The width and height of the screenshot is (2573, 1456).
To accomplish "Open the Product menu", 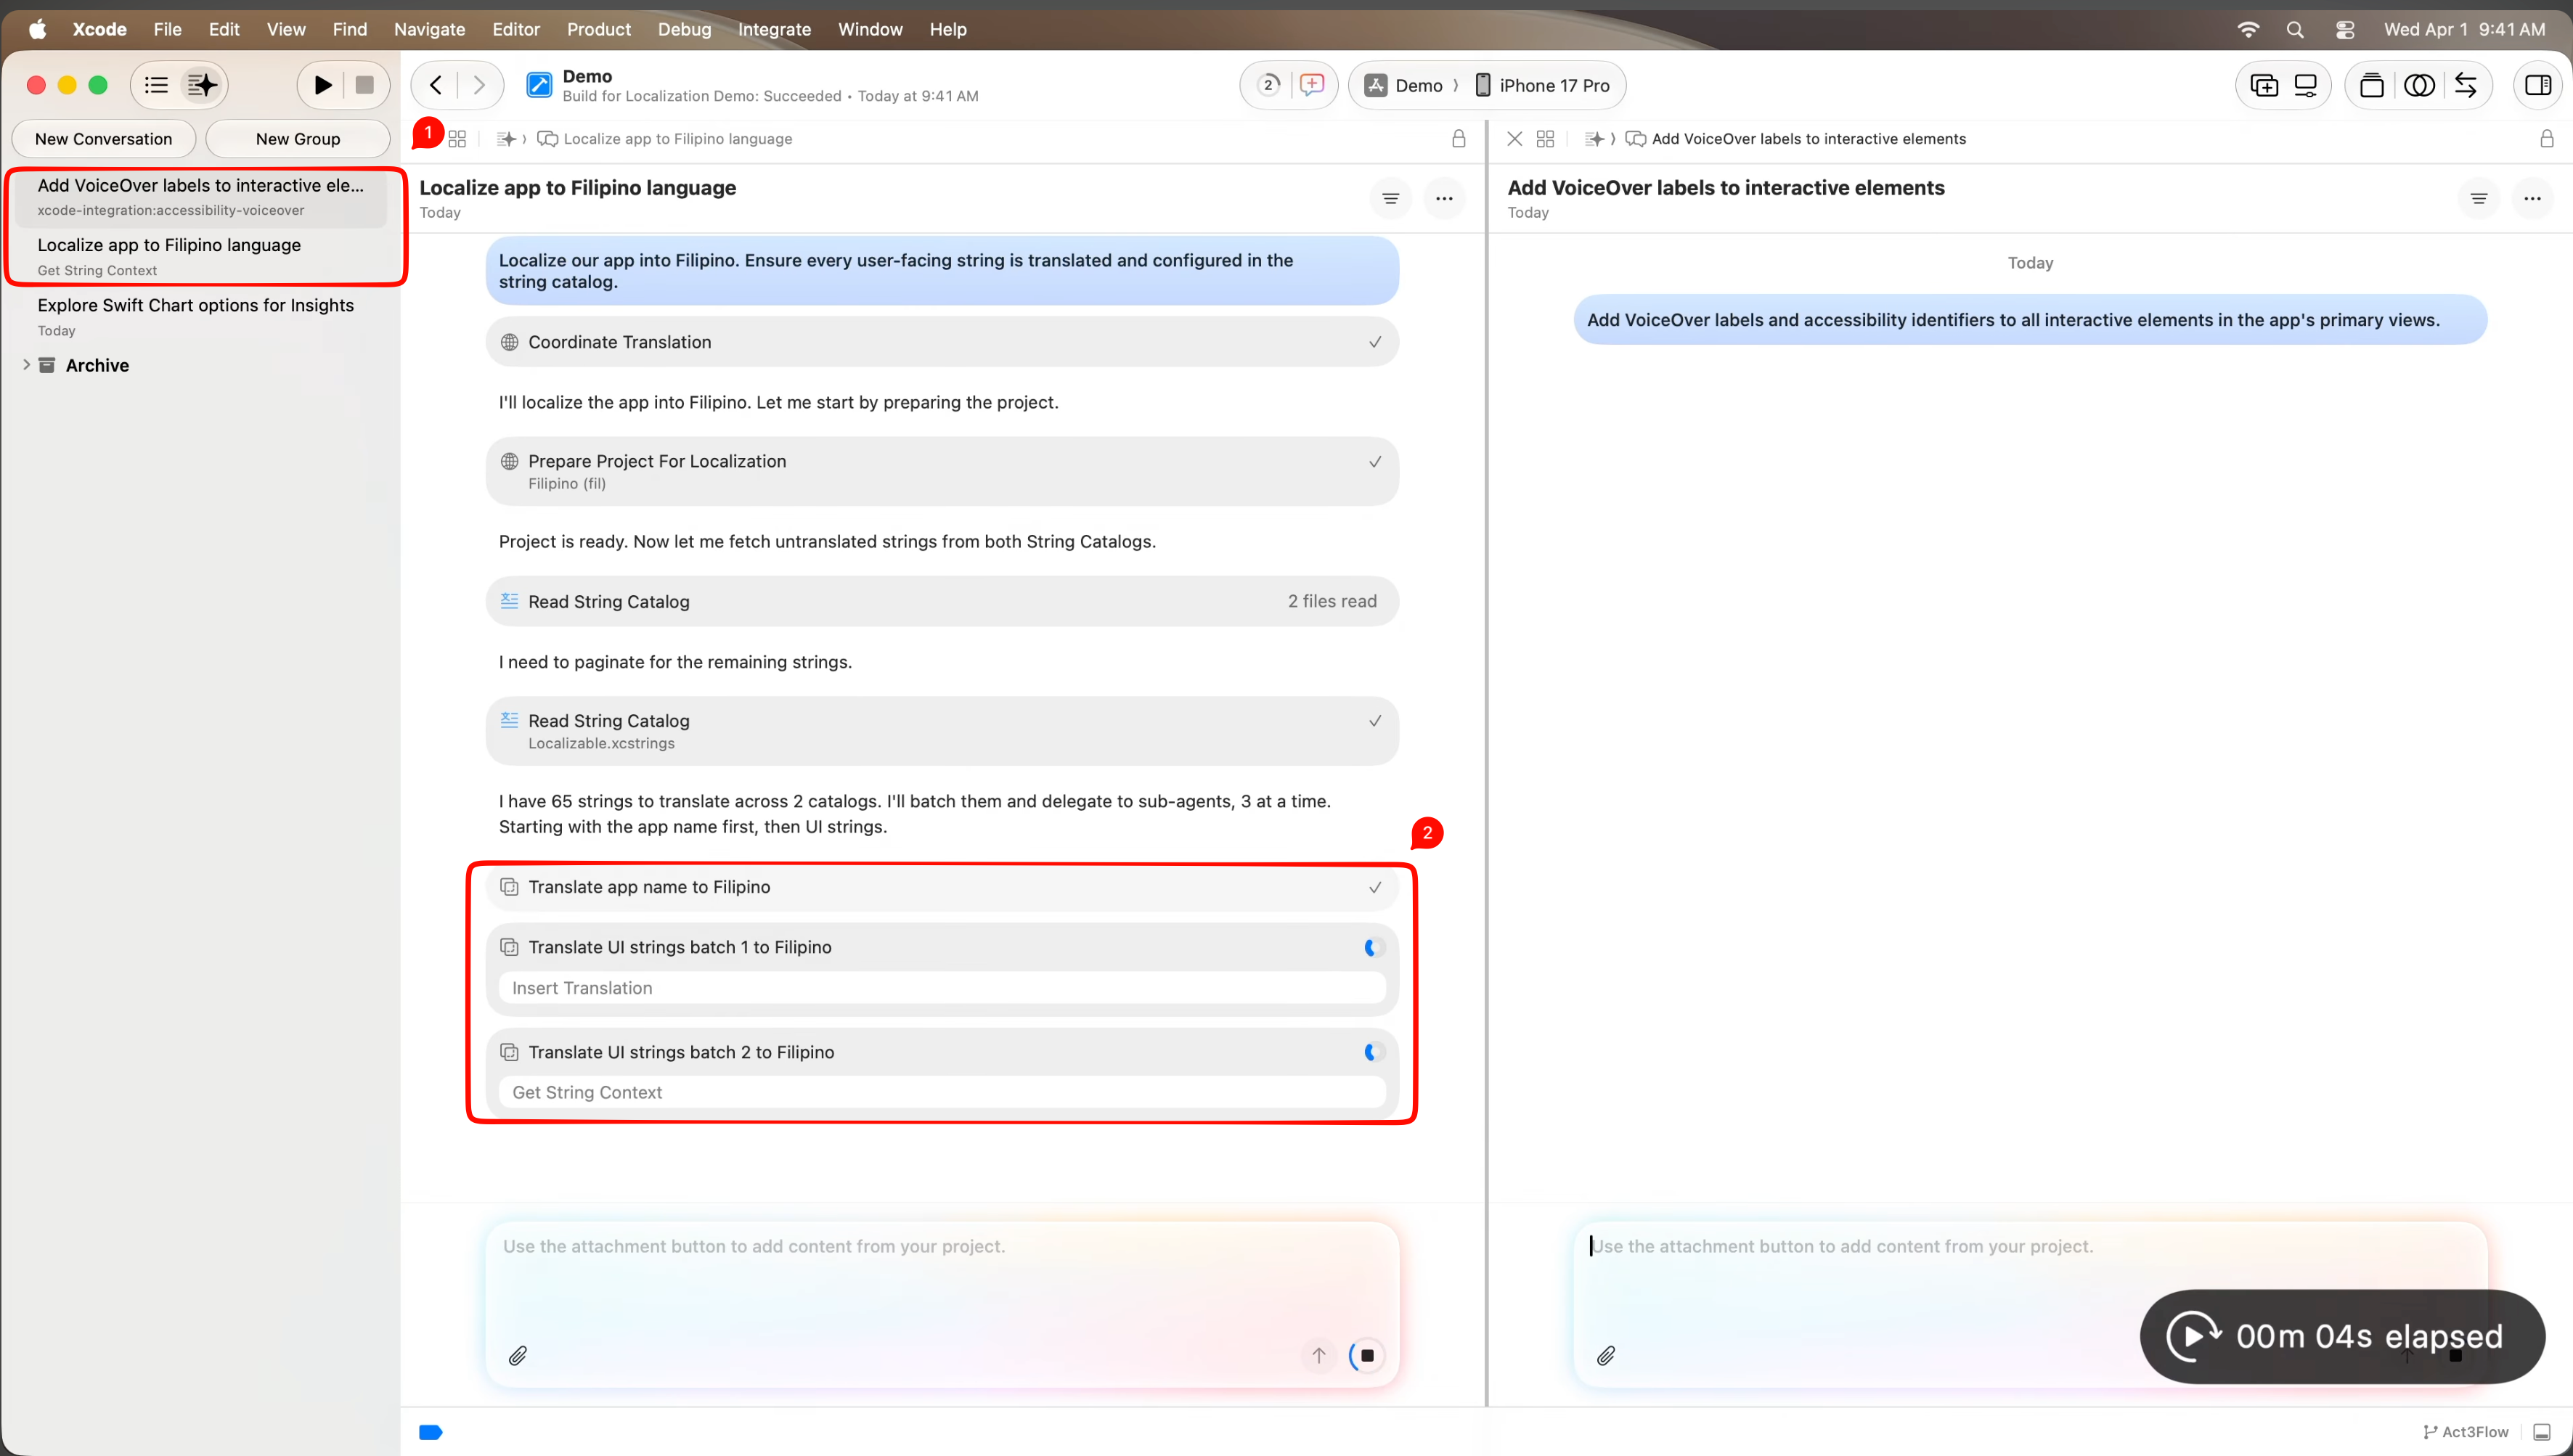I will coord(598,29).
